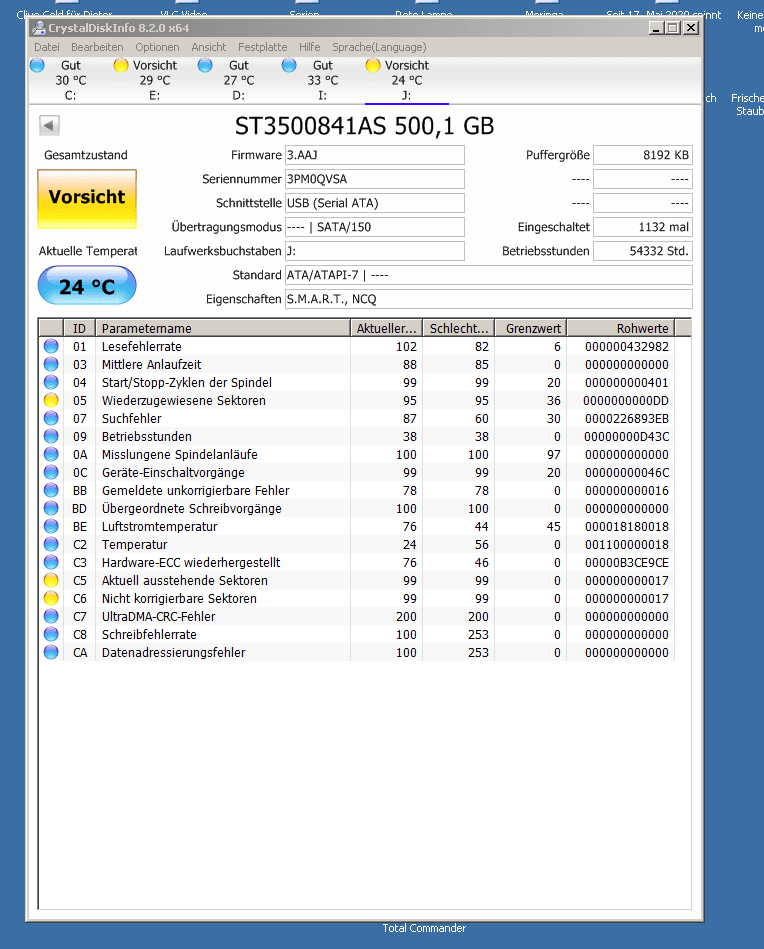Click the Seriennummer field 3PM0QVSA

click(375, 179)
